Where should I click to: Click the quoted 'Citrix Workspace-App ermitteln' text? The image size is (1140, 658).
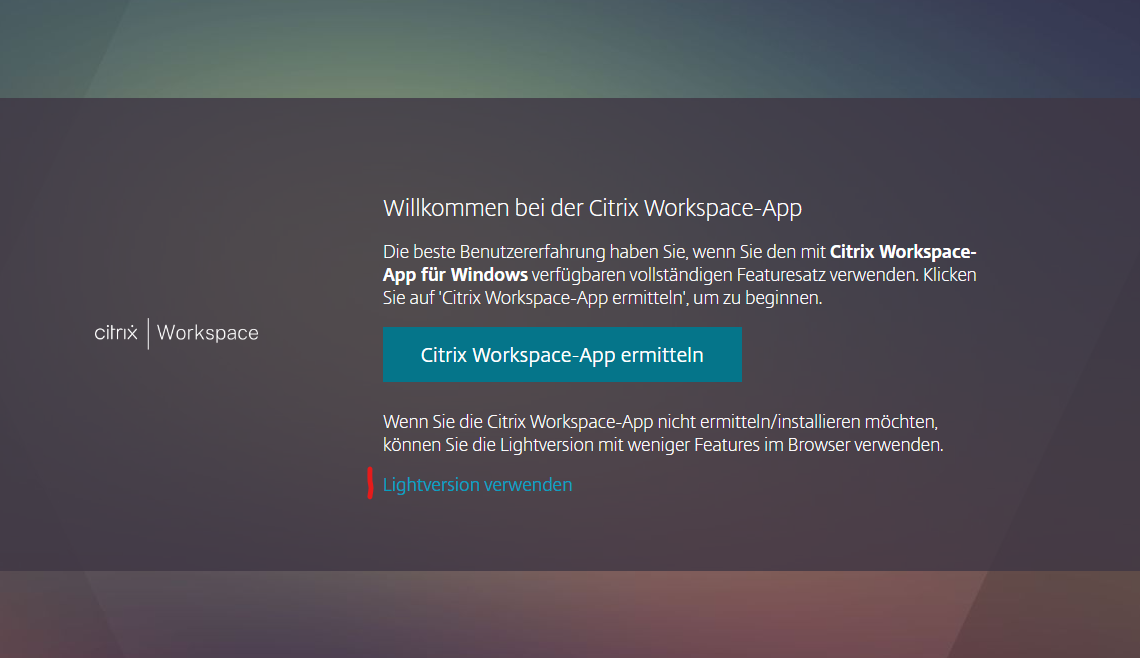pos(563,298)
